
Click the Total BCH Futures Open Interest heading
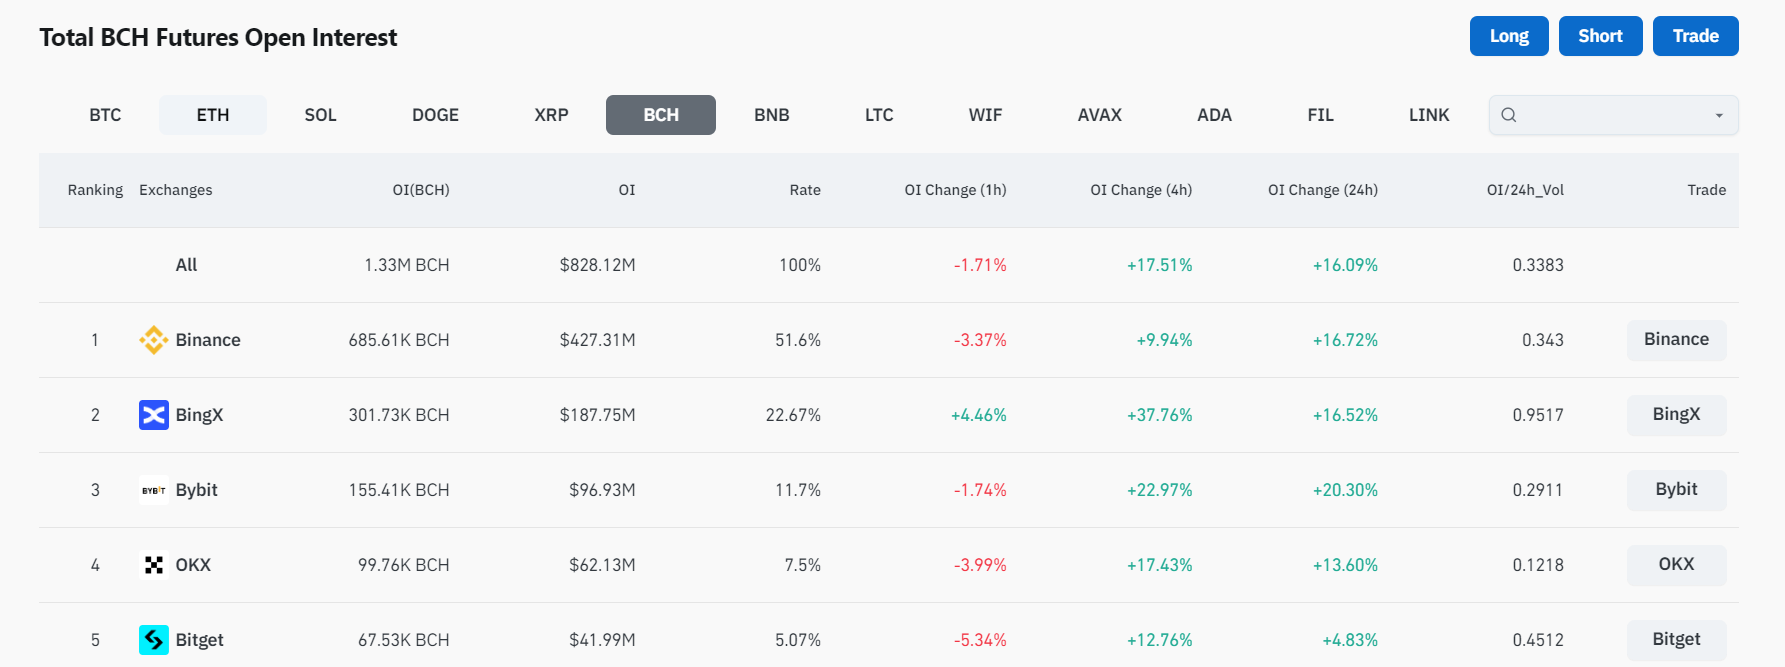218,38
